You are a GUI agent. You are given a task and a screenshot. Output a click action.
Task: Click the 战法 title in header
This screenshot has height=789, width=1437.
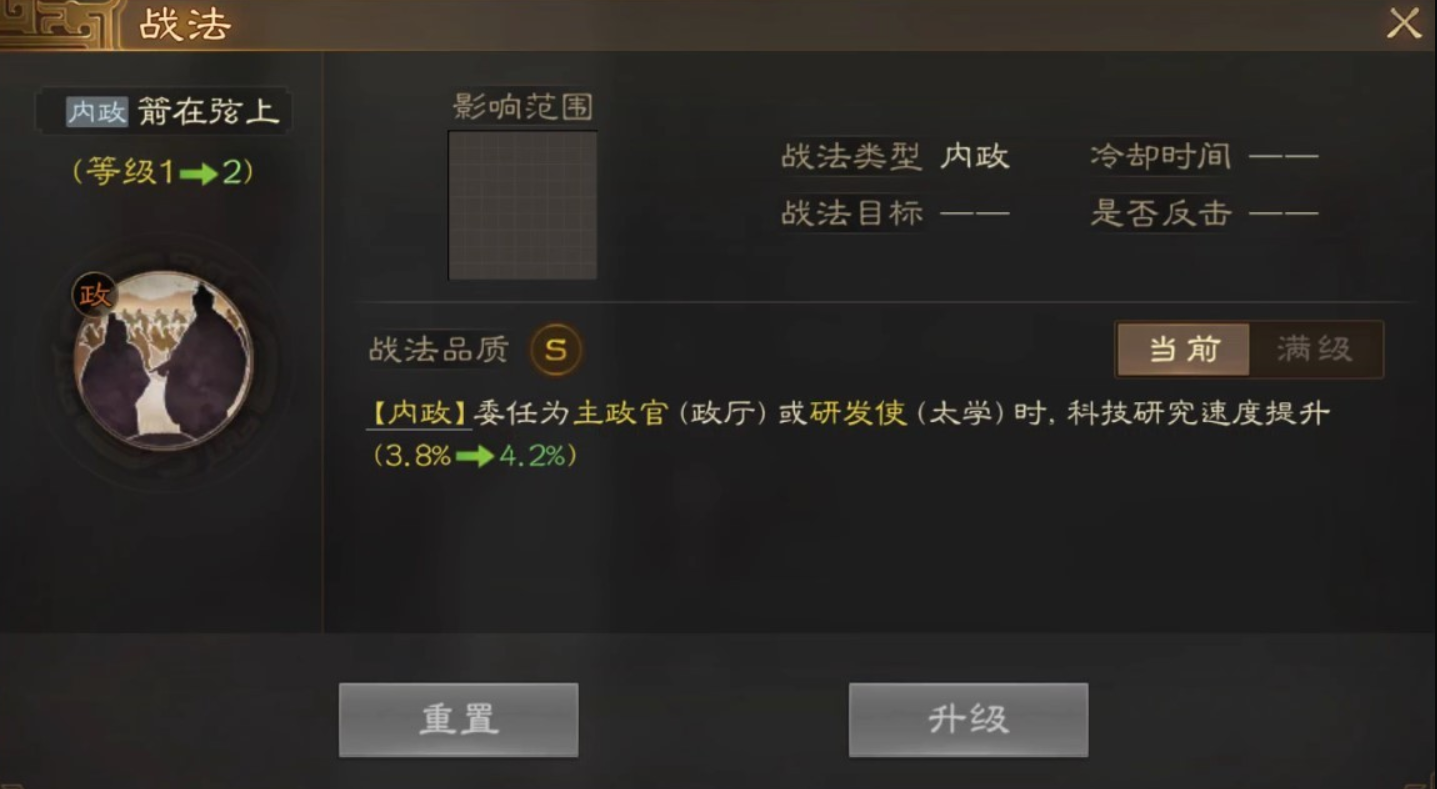point(186,25)
